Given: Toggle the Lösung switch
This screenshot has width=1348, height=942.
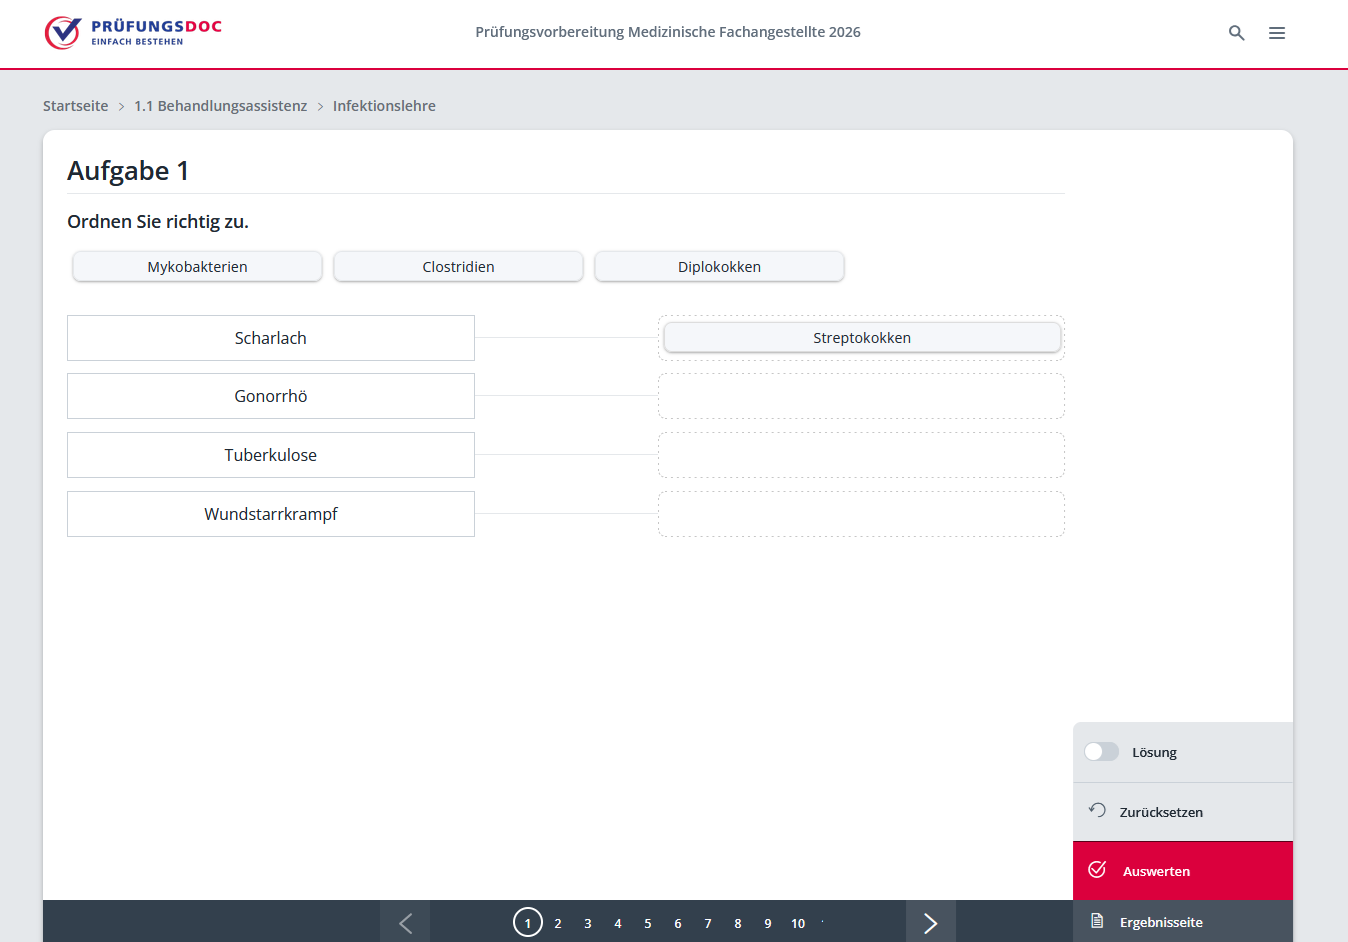Looking at the screenshot, I should [1101, 752].
